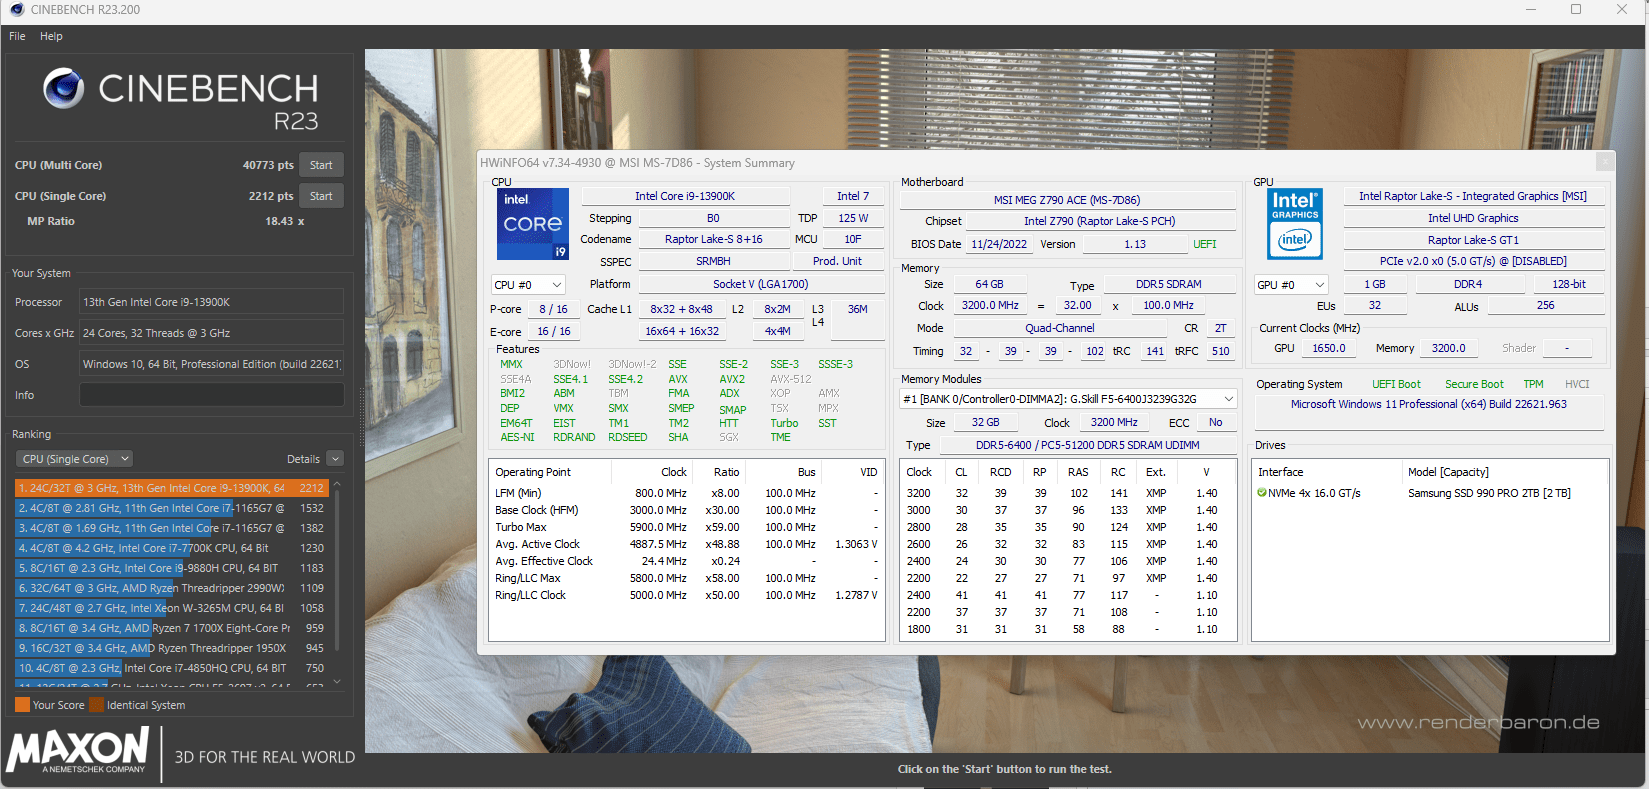Click the Intel Core i9-13900K CPU name
The height and width of the screenshot is (789, 1649).
685,196
